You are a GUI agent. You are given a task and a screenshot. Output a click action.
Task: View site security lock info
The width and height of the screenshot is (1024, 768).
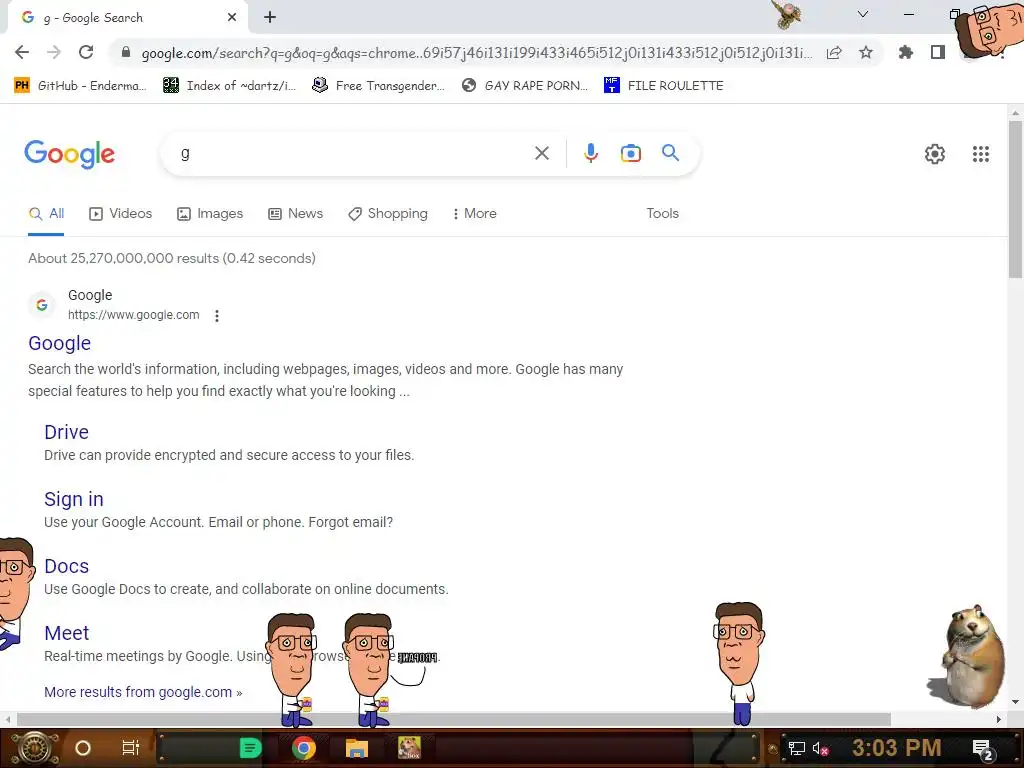coord(126,52)
